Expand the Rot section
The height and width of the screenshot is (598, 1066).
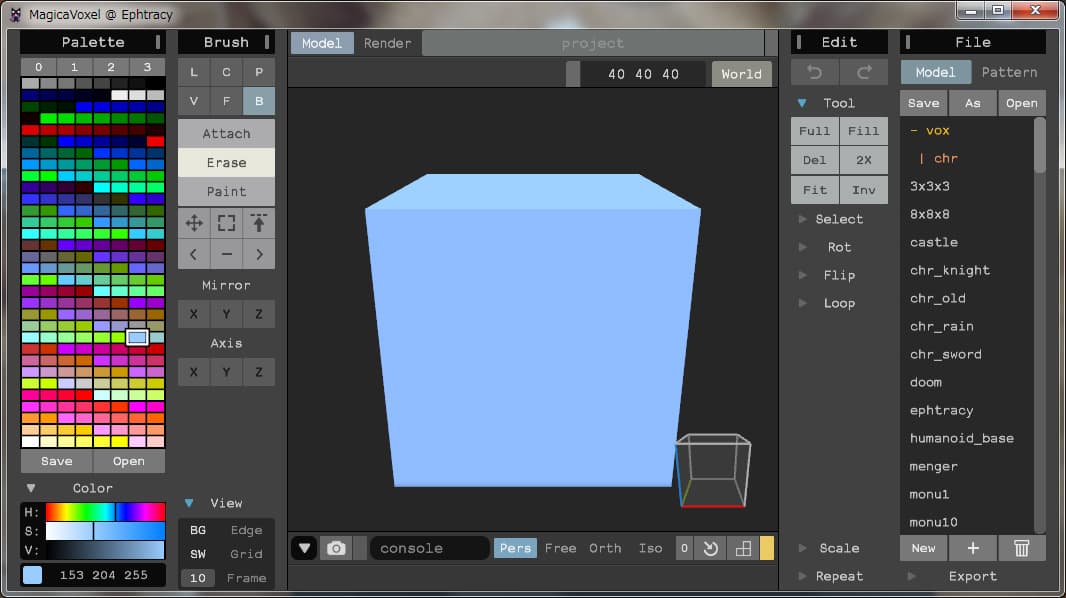[x=802, y=247]
